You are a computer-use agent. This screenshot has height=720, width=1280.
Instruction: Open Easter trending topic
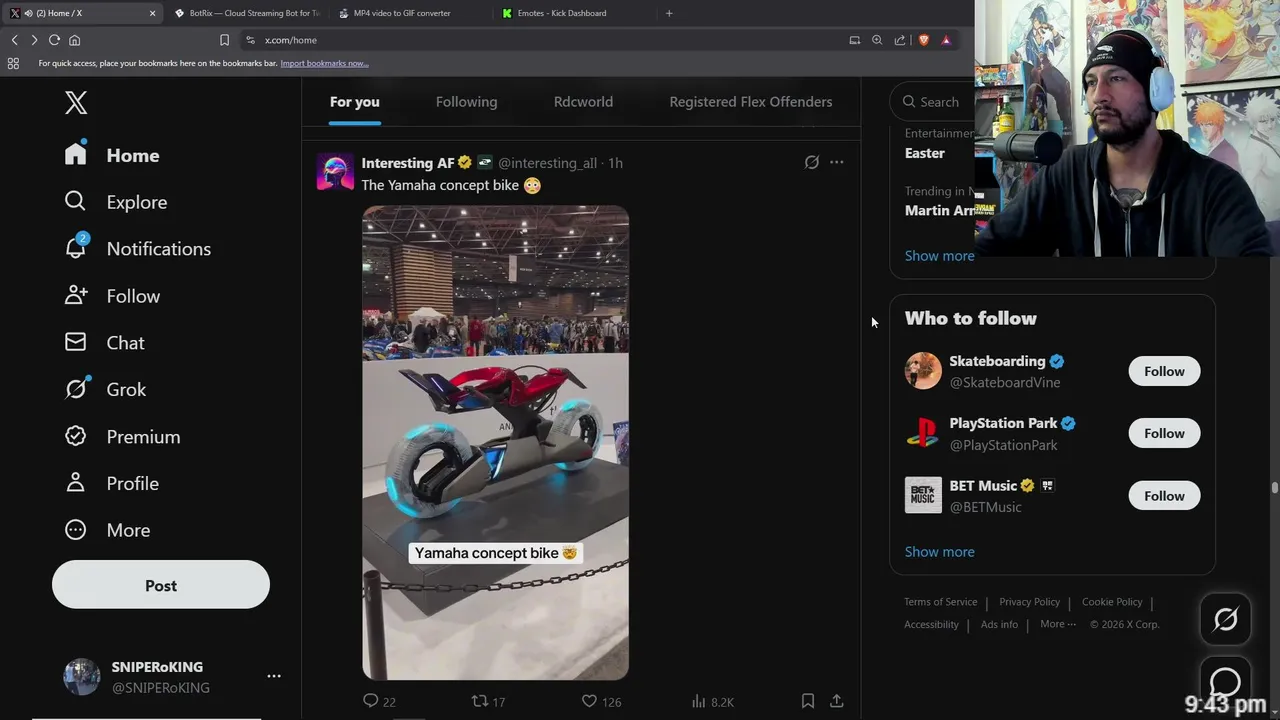pyautogui.click(x=925, y=153)
